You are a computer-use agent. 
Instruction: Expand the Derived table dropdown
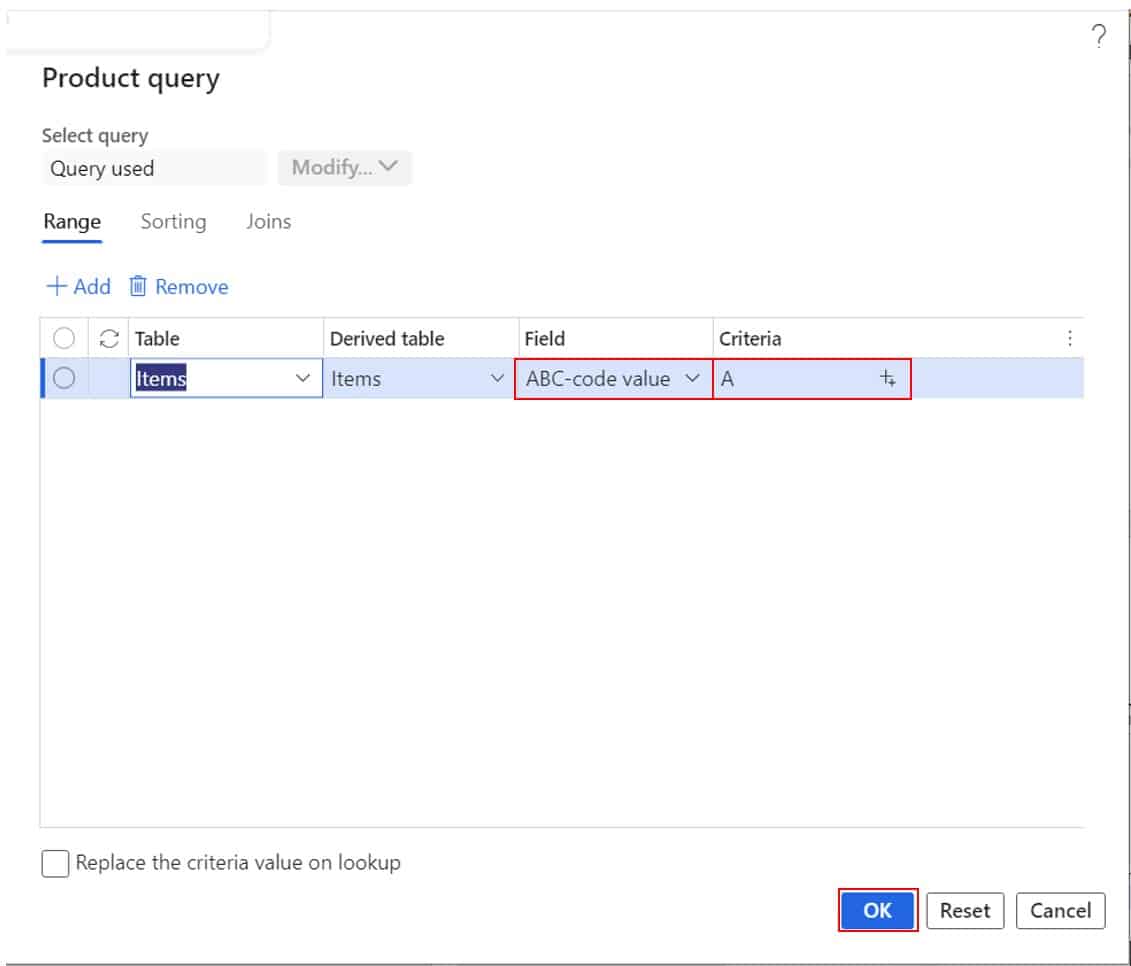497,379
